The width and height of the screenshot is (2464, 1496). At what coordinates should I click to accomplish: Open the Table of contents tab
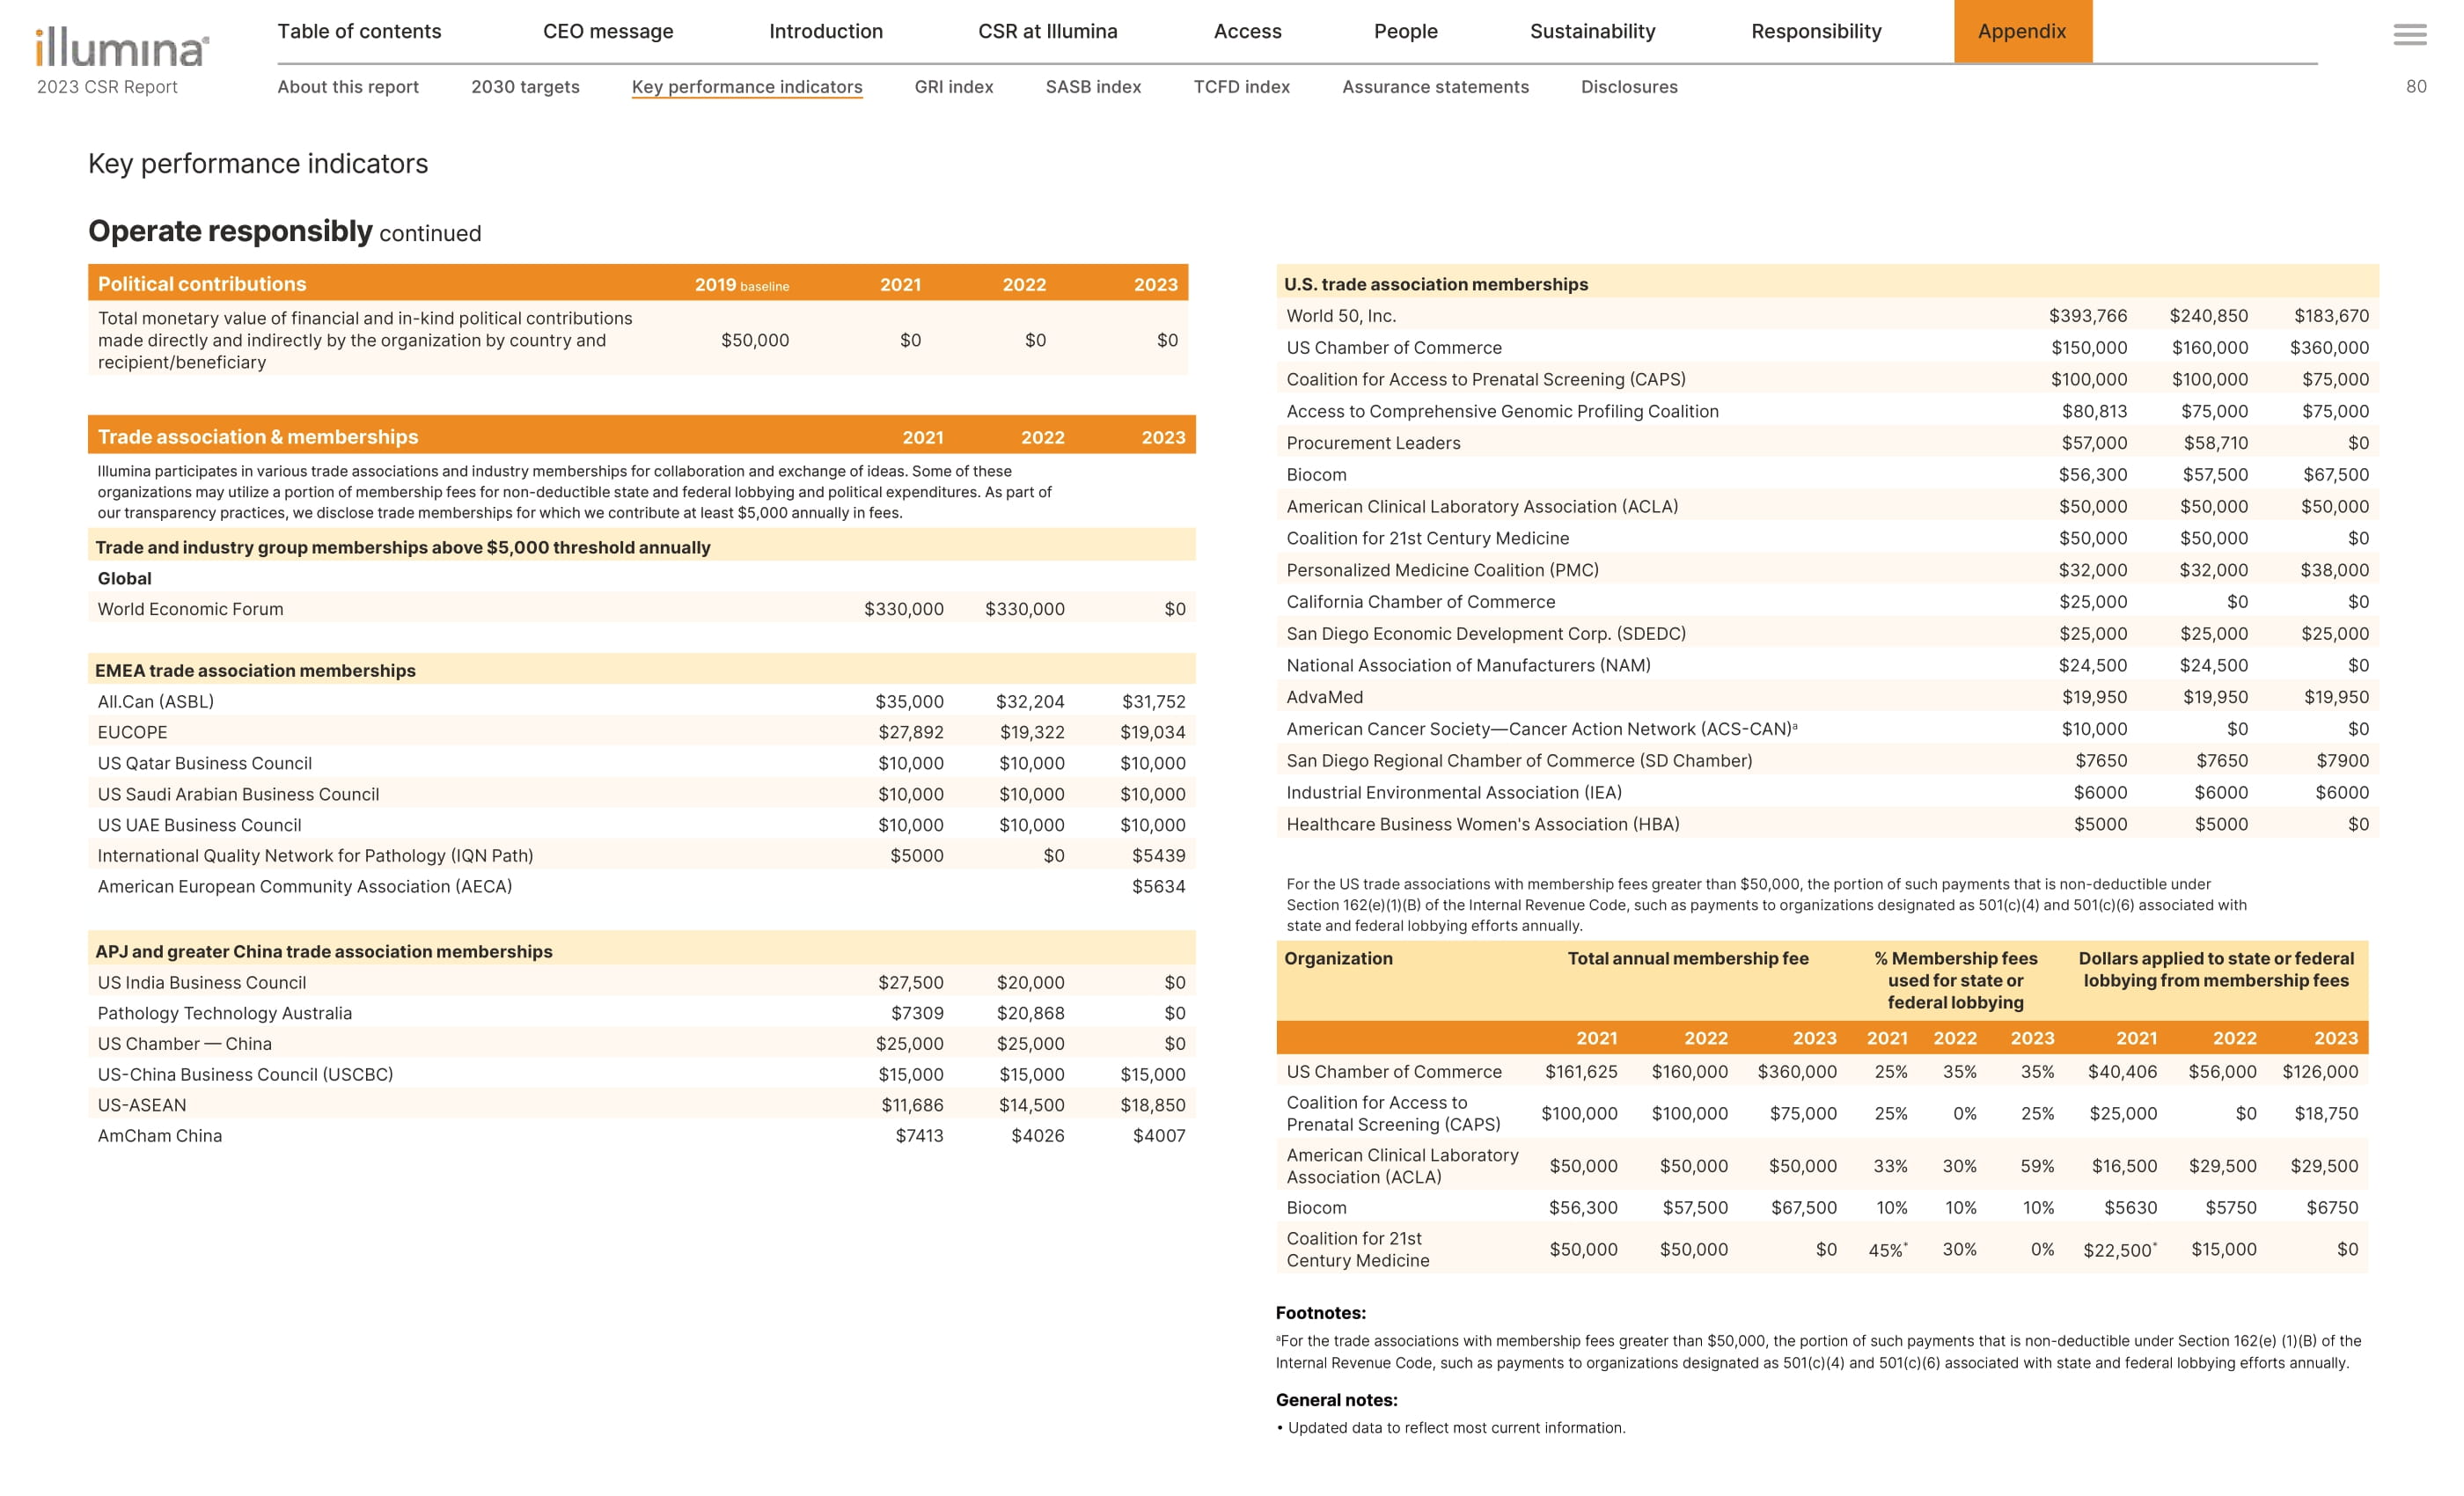point(359,31)
